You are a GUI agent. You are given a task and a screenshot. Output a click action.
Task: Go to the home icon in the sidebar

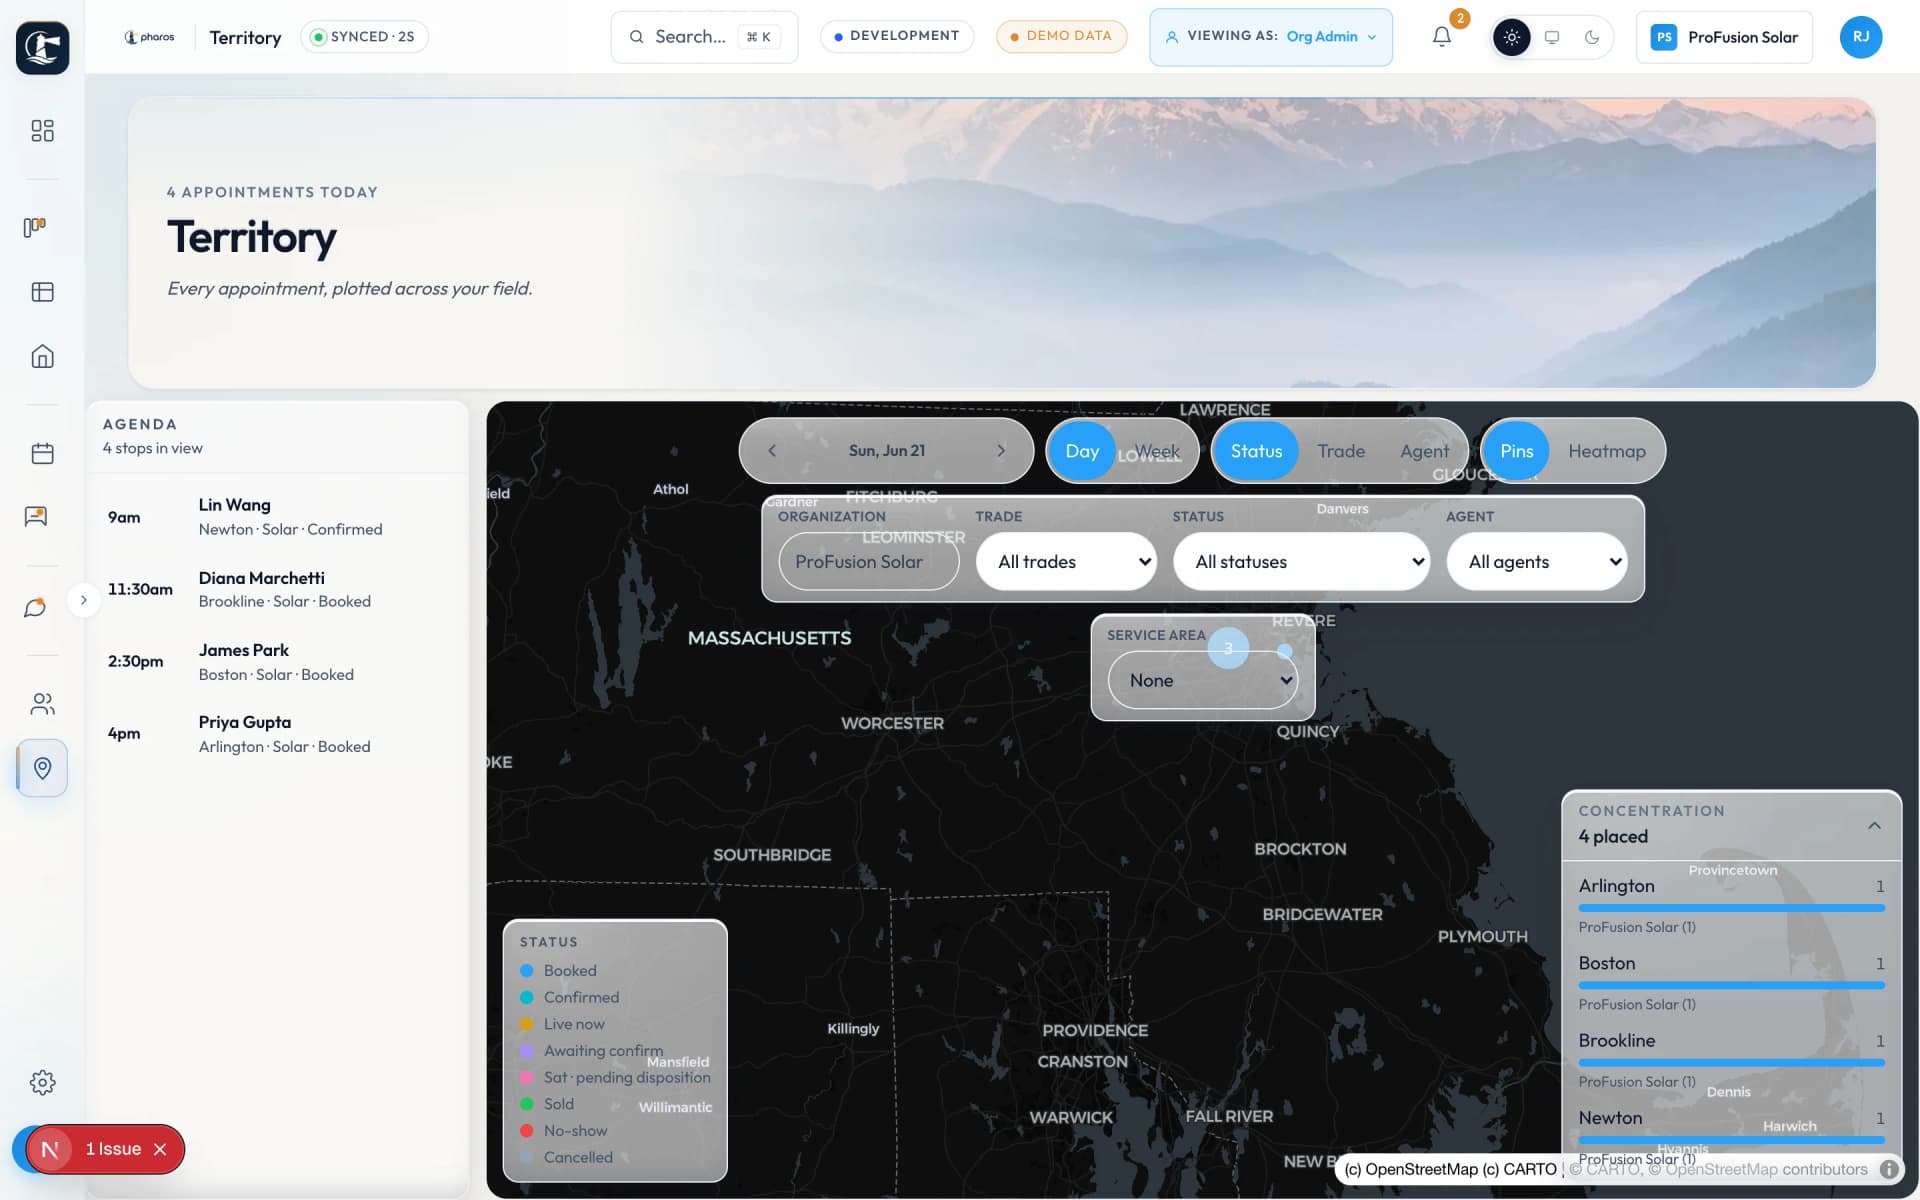click(42, 356)
